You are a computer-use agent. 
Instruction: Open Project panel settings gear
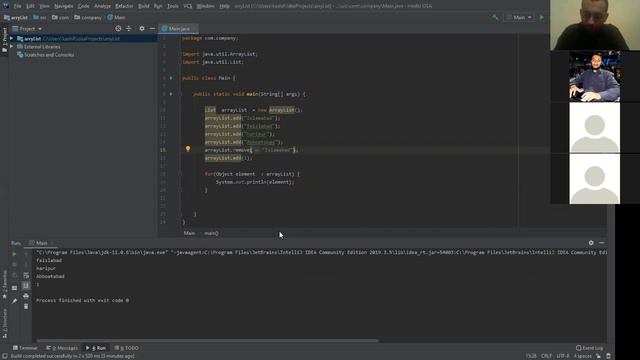click(x=142, y=29)
